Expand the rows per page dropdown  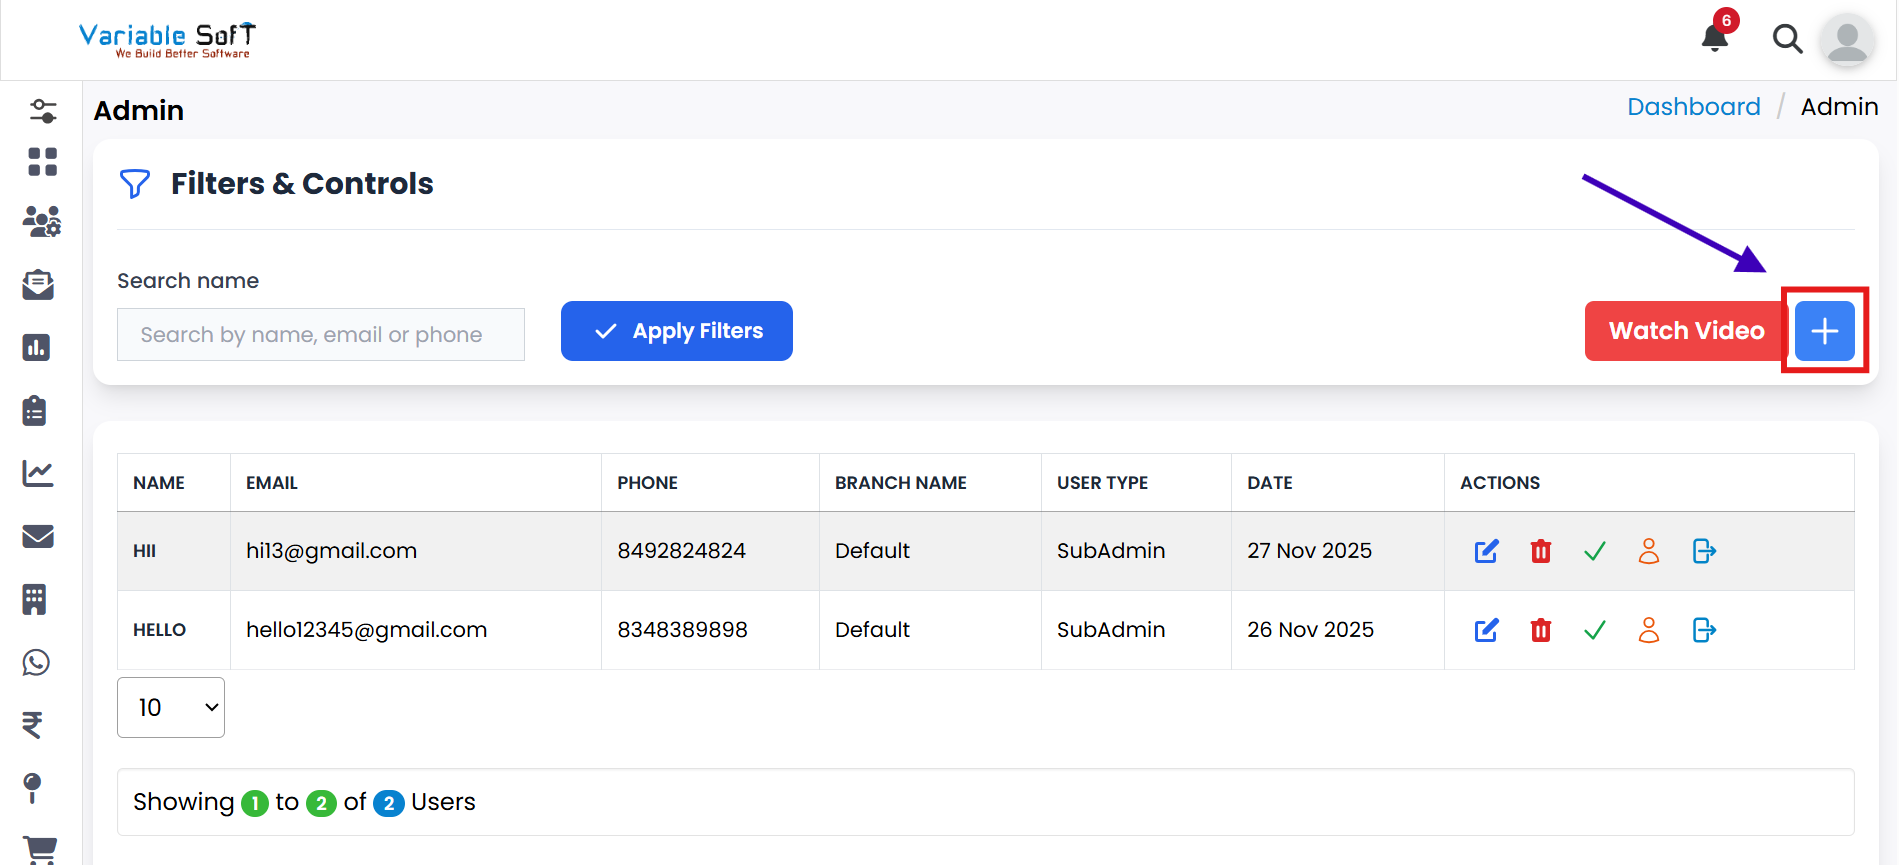coord(171,708)
